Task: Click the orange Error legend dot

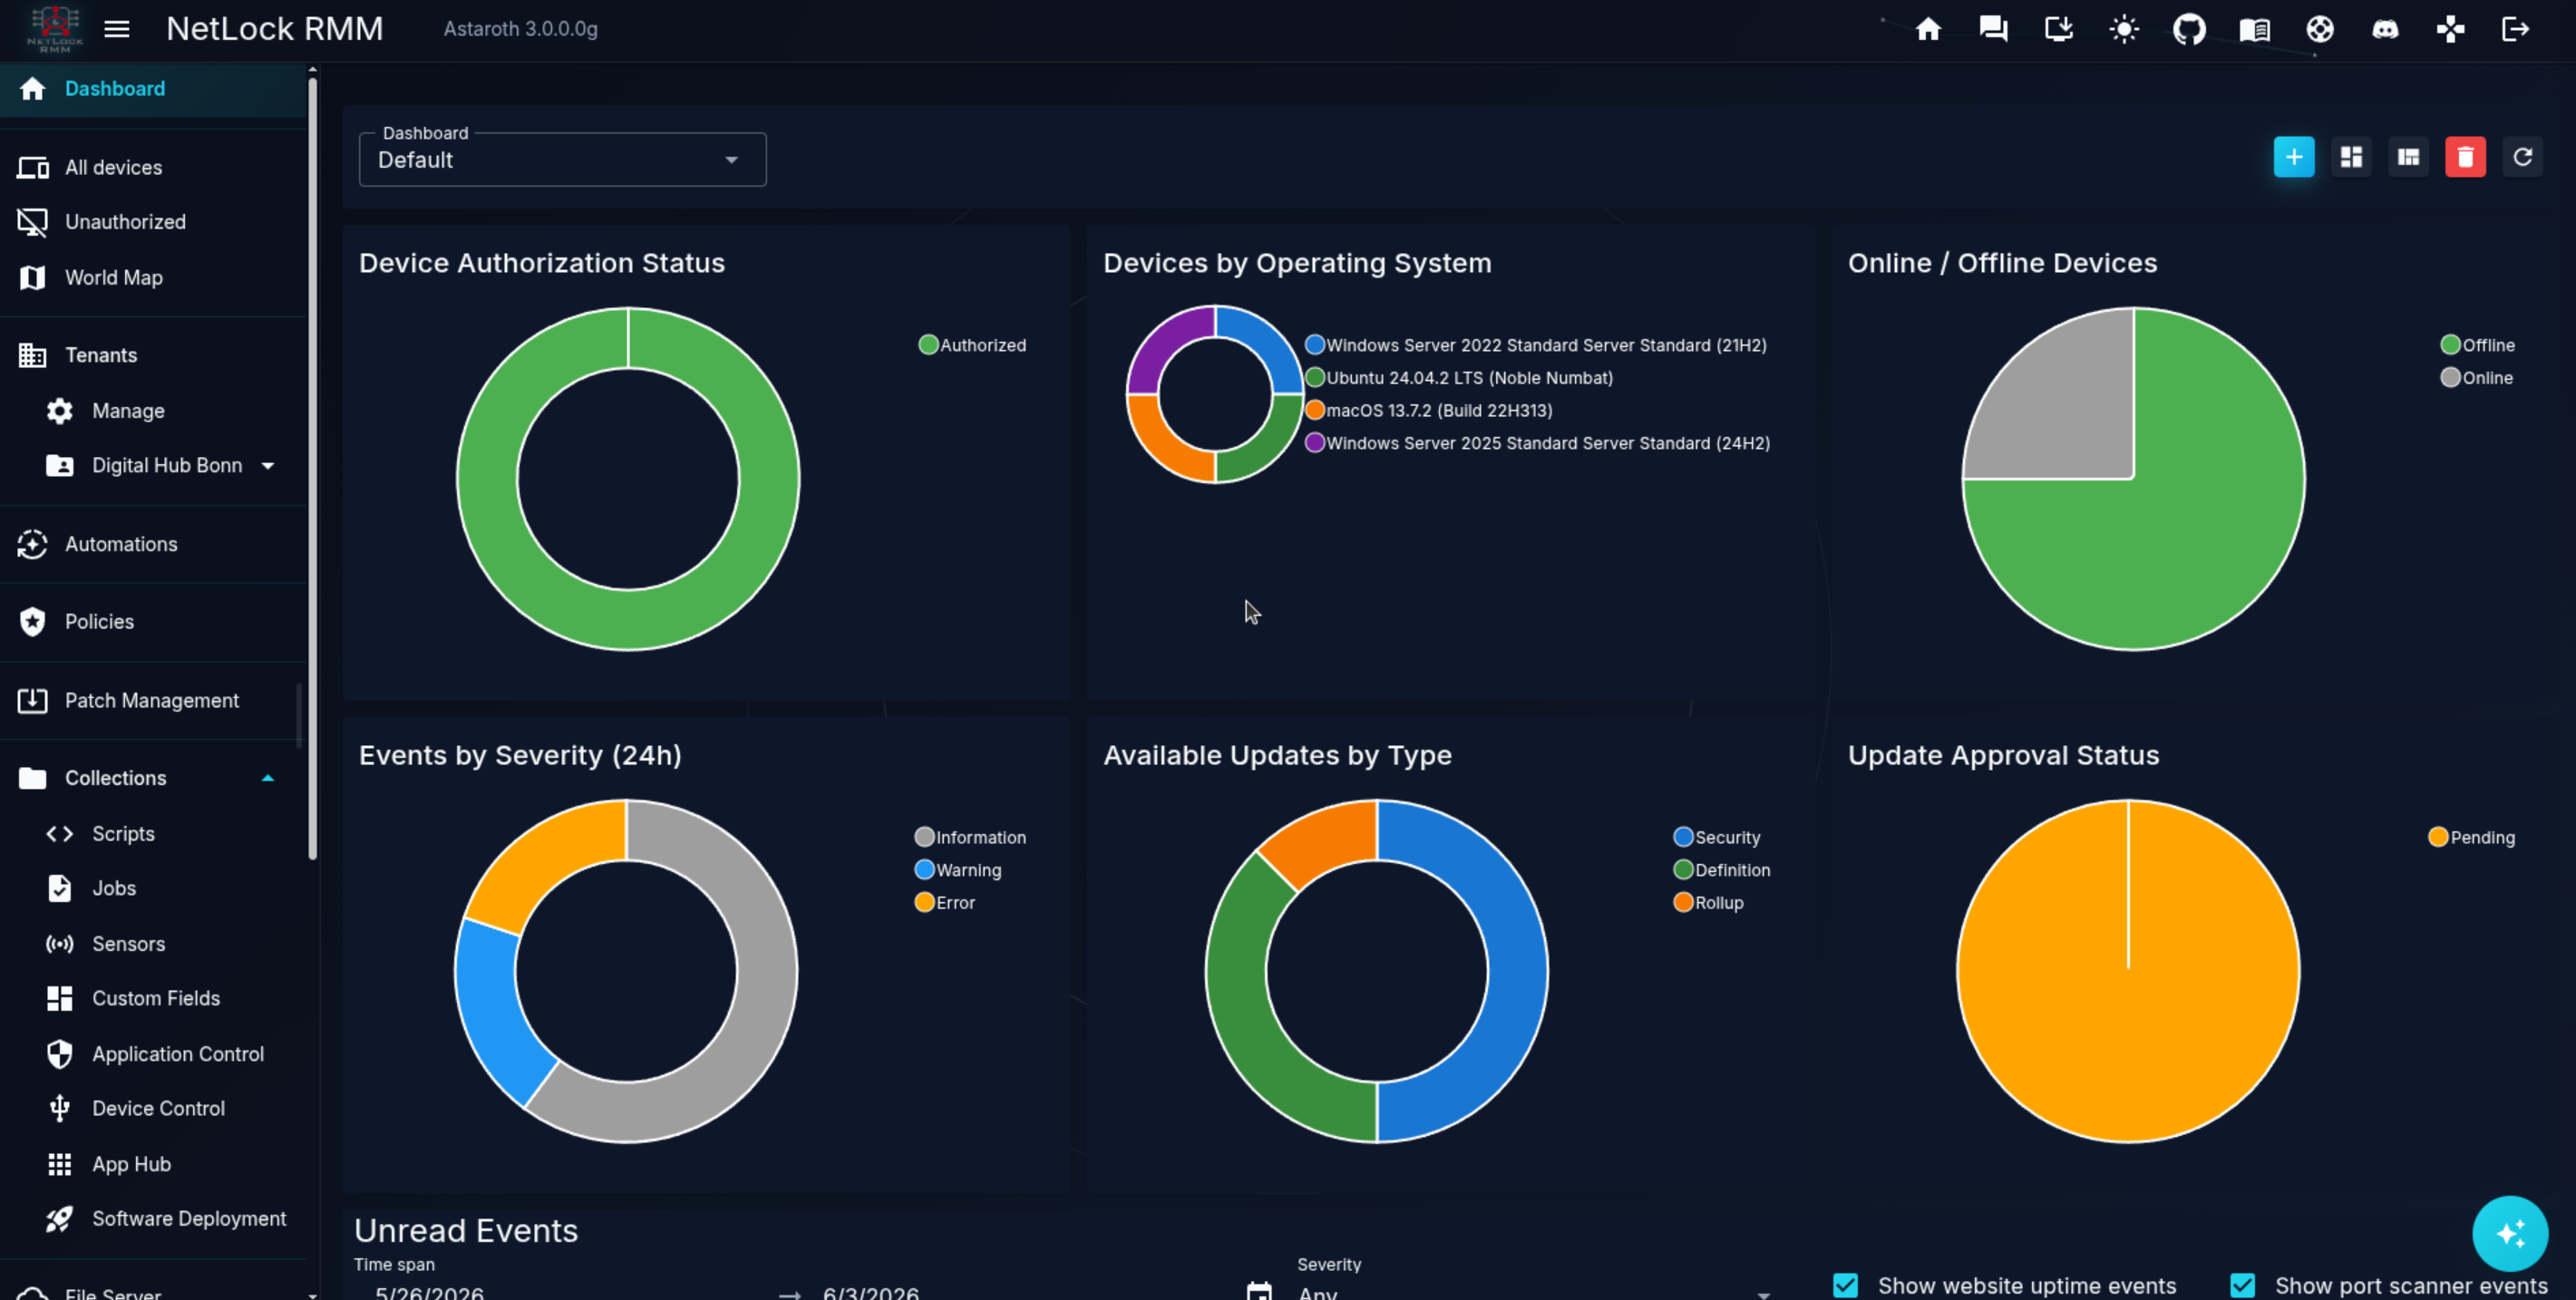Action: 924,902
